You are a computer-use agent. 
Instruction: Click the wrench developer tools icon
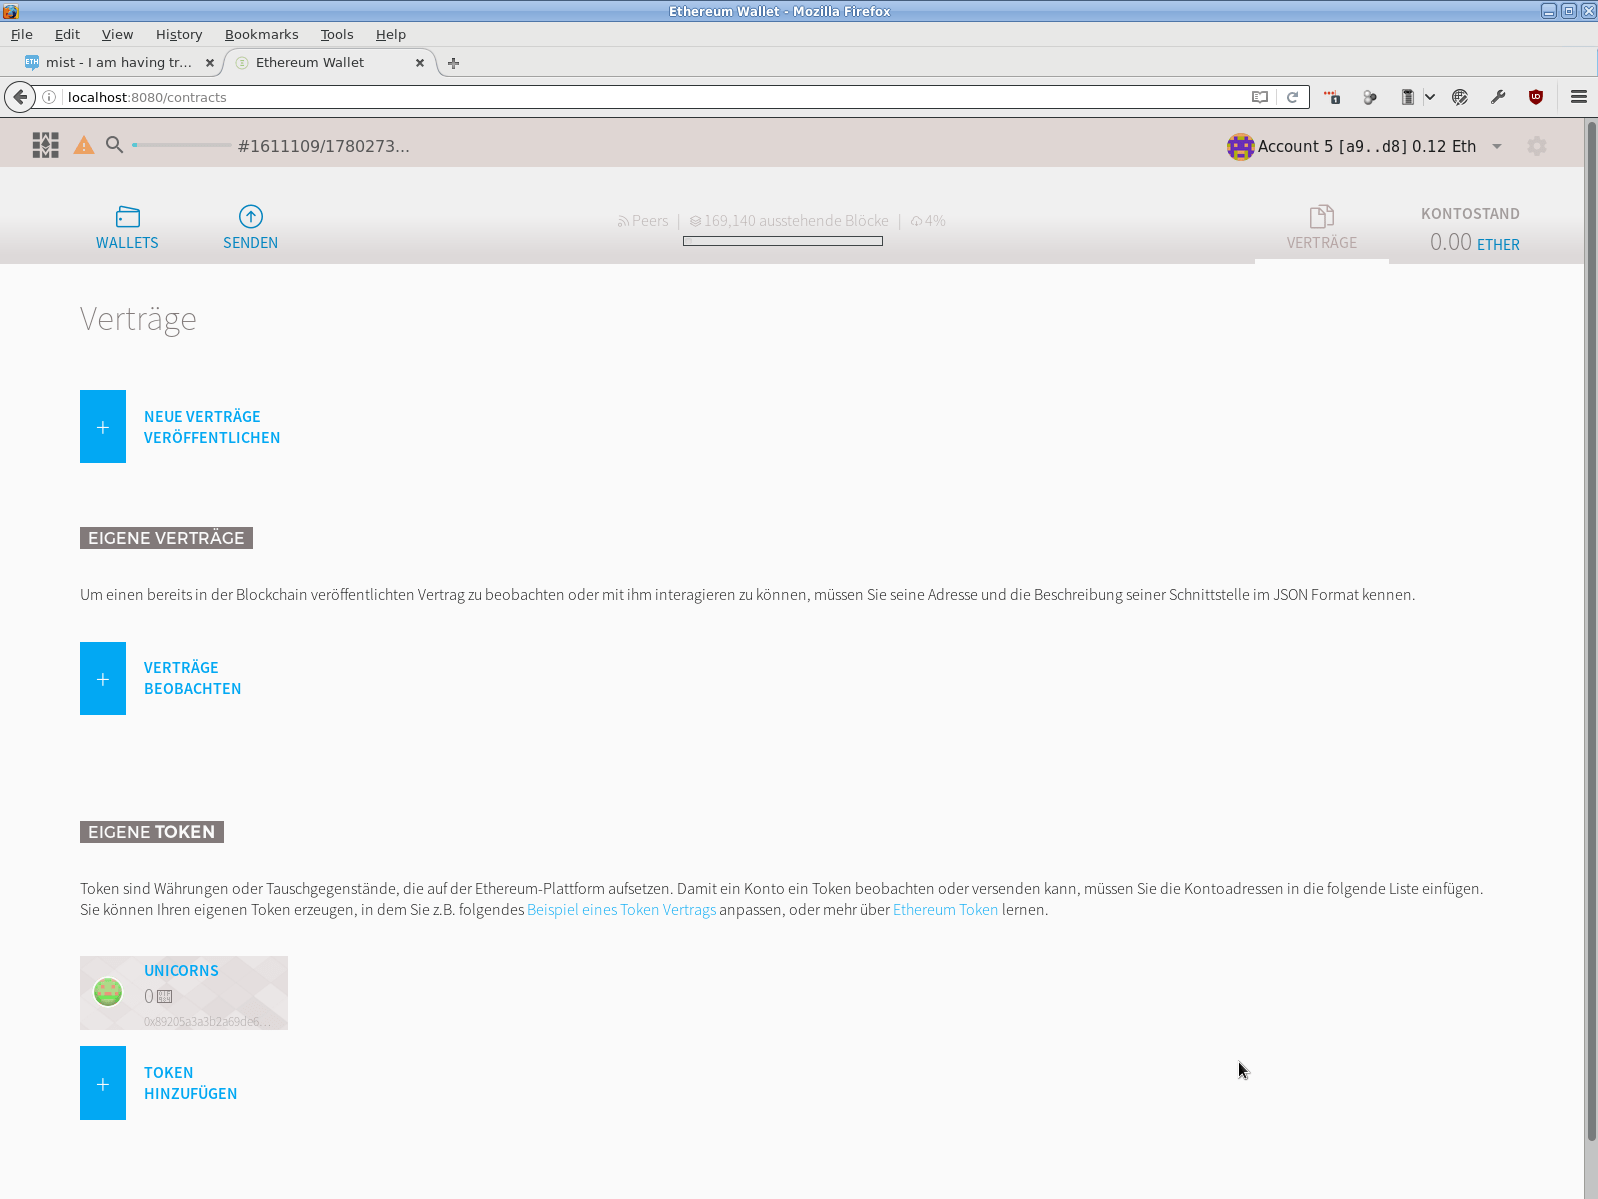point(1498,97)
